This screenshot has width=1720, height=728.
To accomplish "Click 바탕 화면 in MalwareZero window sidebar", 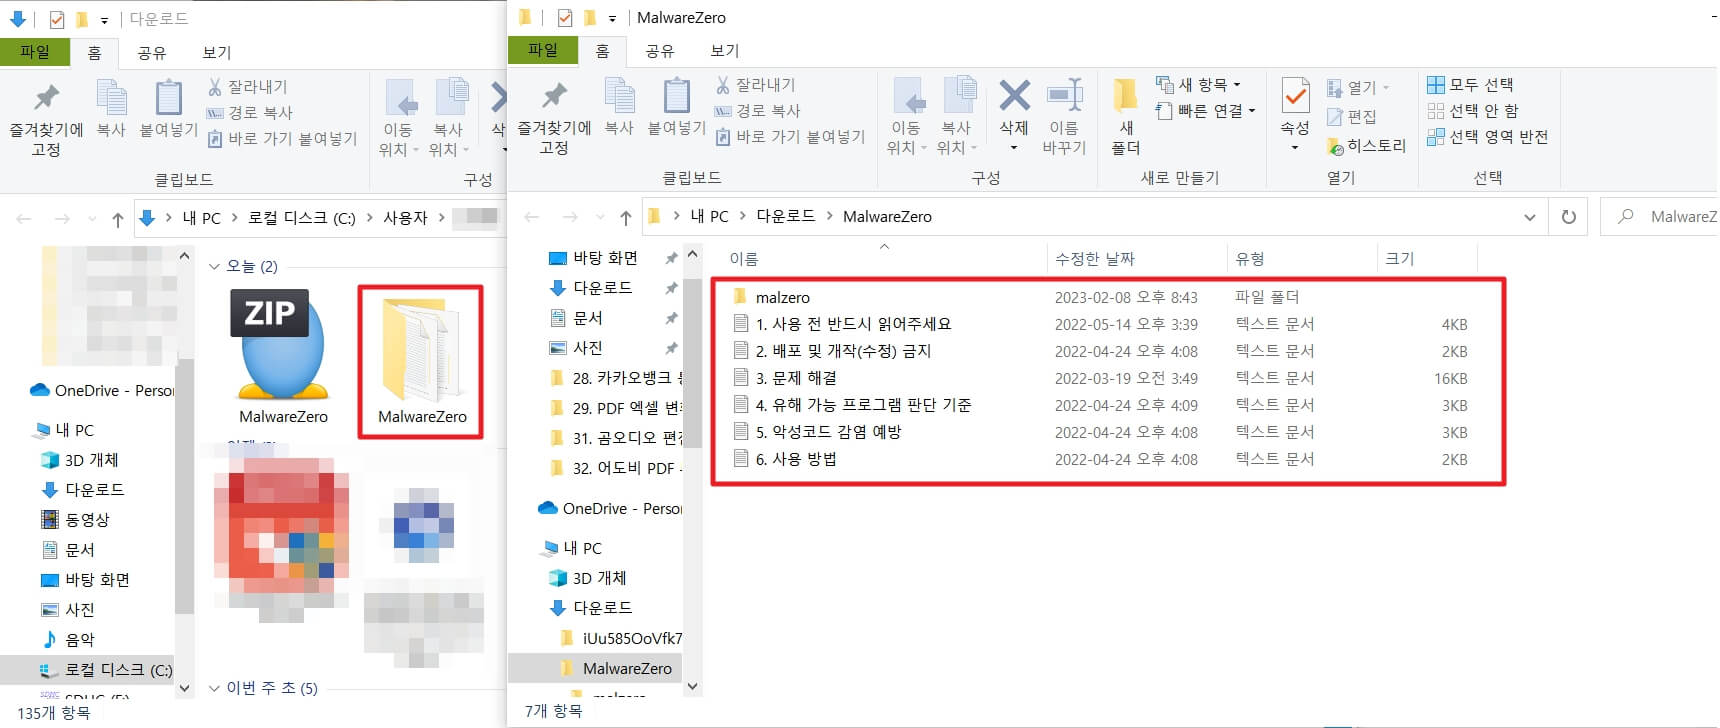I will tap(605, 258).
